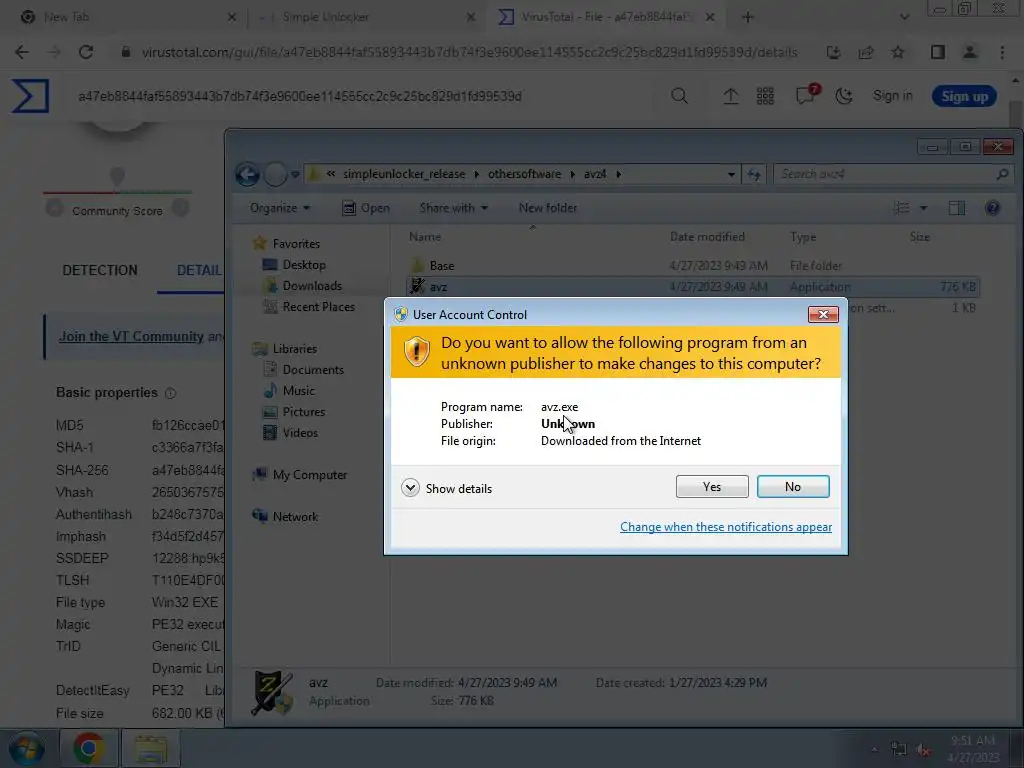The image size is (1024, 768).
Task: Click VirusTotal upload file icon
Action: pos(731,96)
